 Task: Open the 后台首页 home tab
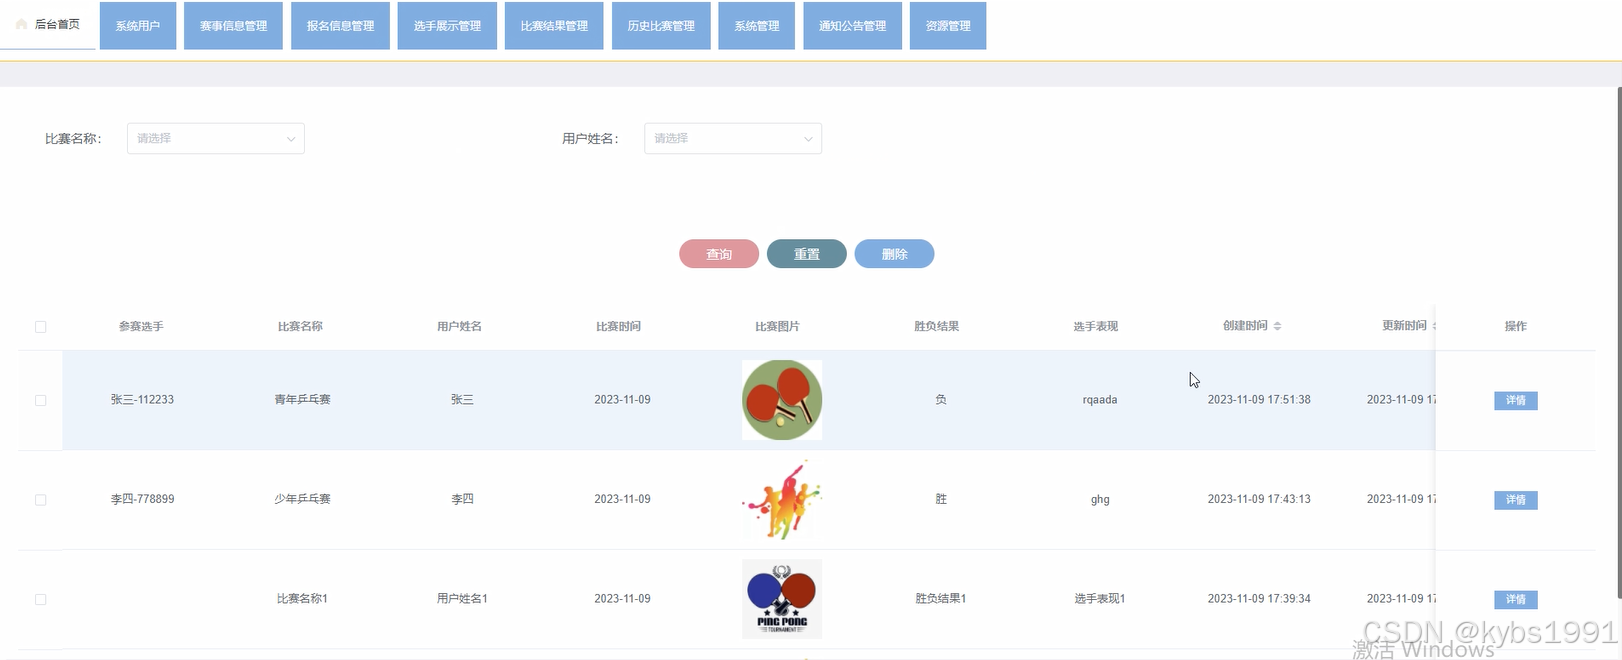pyautogui.click(x=48, y=25)
